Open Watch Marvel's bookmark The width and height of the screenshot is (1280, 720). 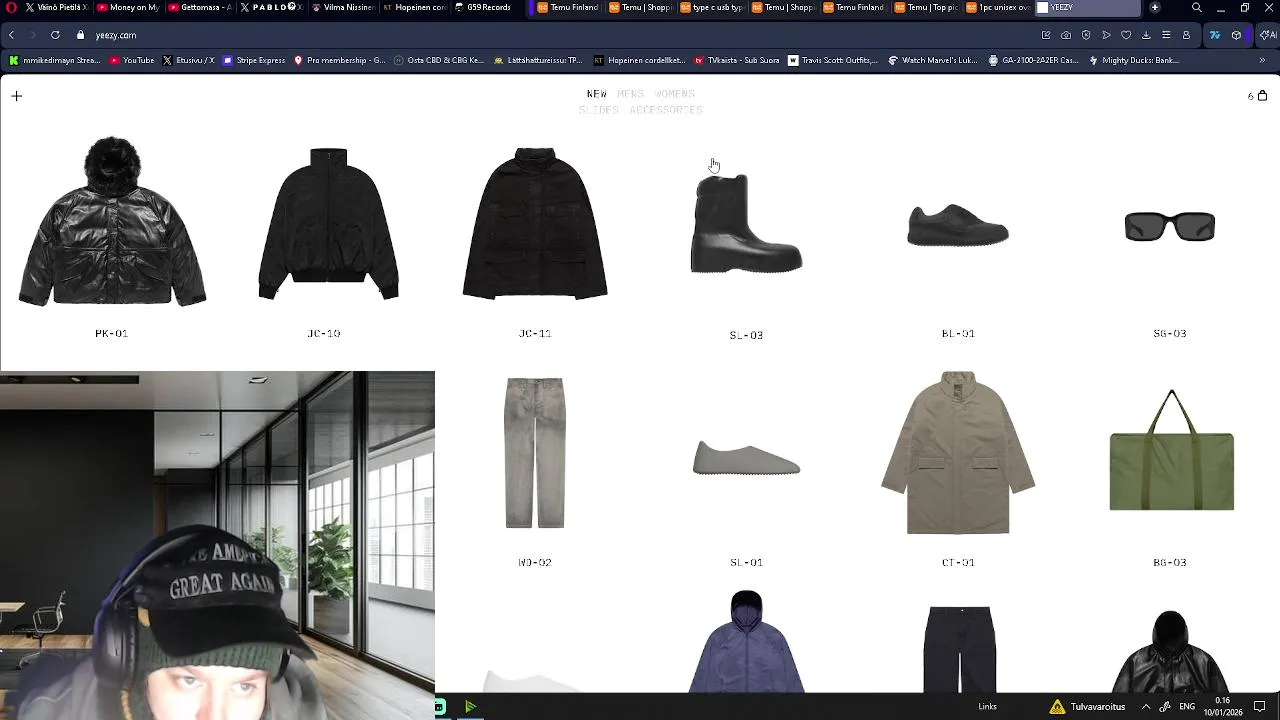pyautogui.click(x=933, y=60)
